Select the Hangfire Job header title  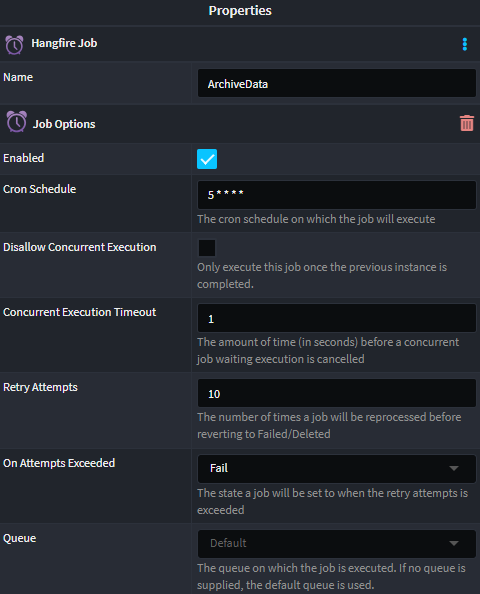[64, 43]
